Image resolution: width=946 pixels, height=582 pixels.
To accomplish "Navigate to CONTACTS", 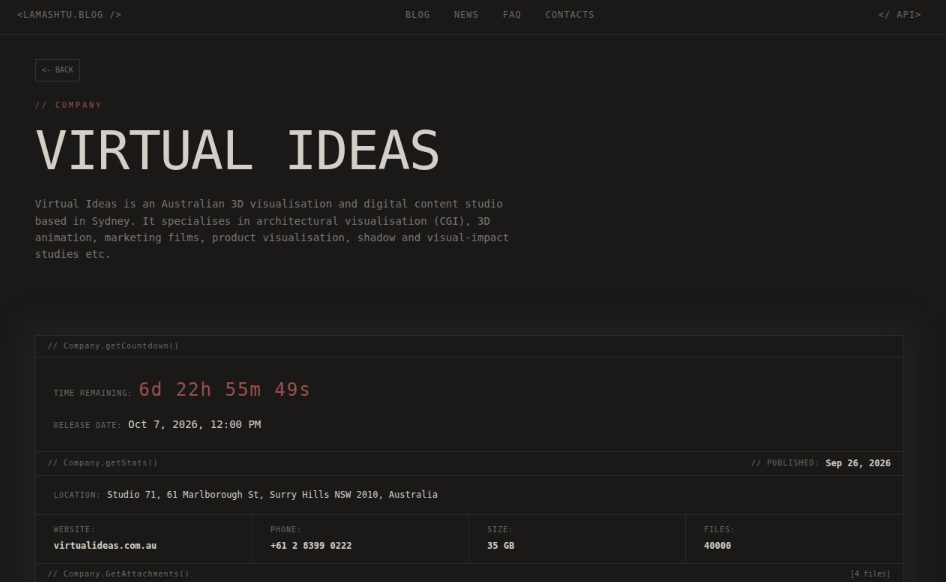I will point(570,14).
